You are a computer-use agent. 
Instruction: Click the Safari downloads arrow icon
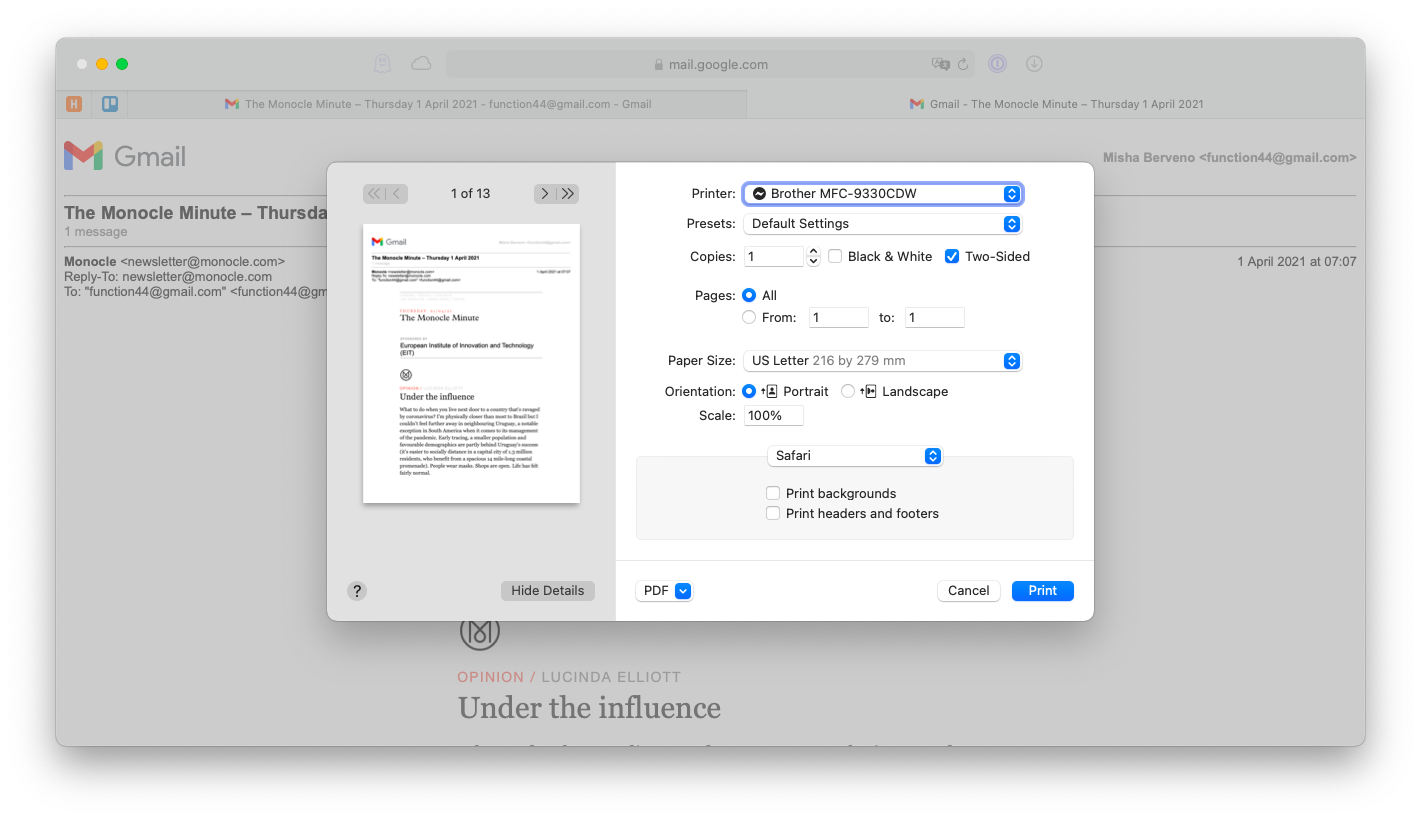(1034, 63)
